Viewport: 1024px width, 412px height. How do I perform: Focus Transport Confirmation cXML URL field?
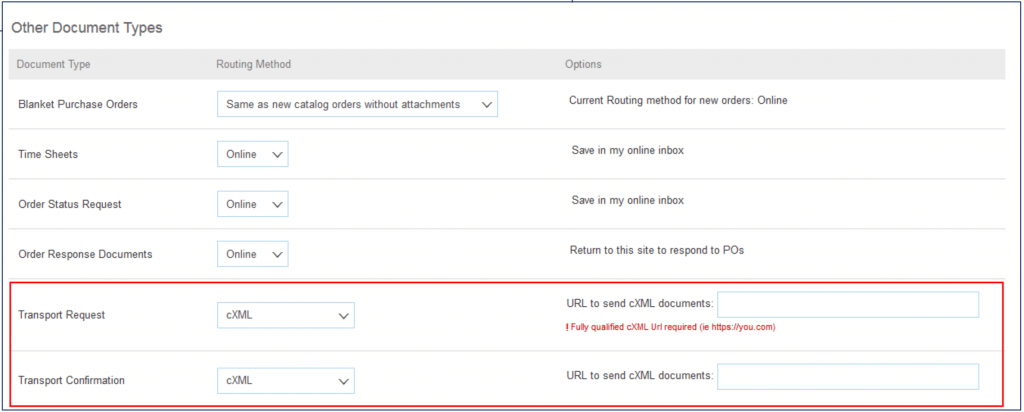coord(848,377)
